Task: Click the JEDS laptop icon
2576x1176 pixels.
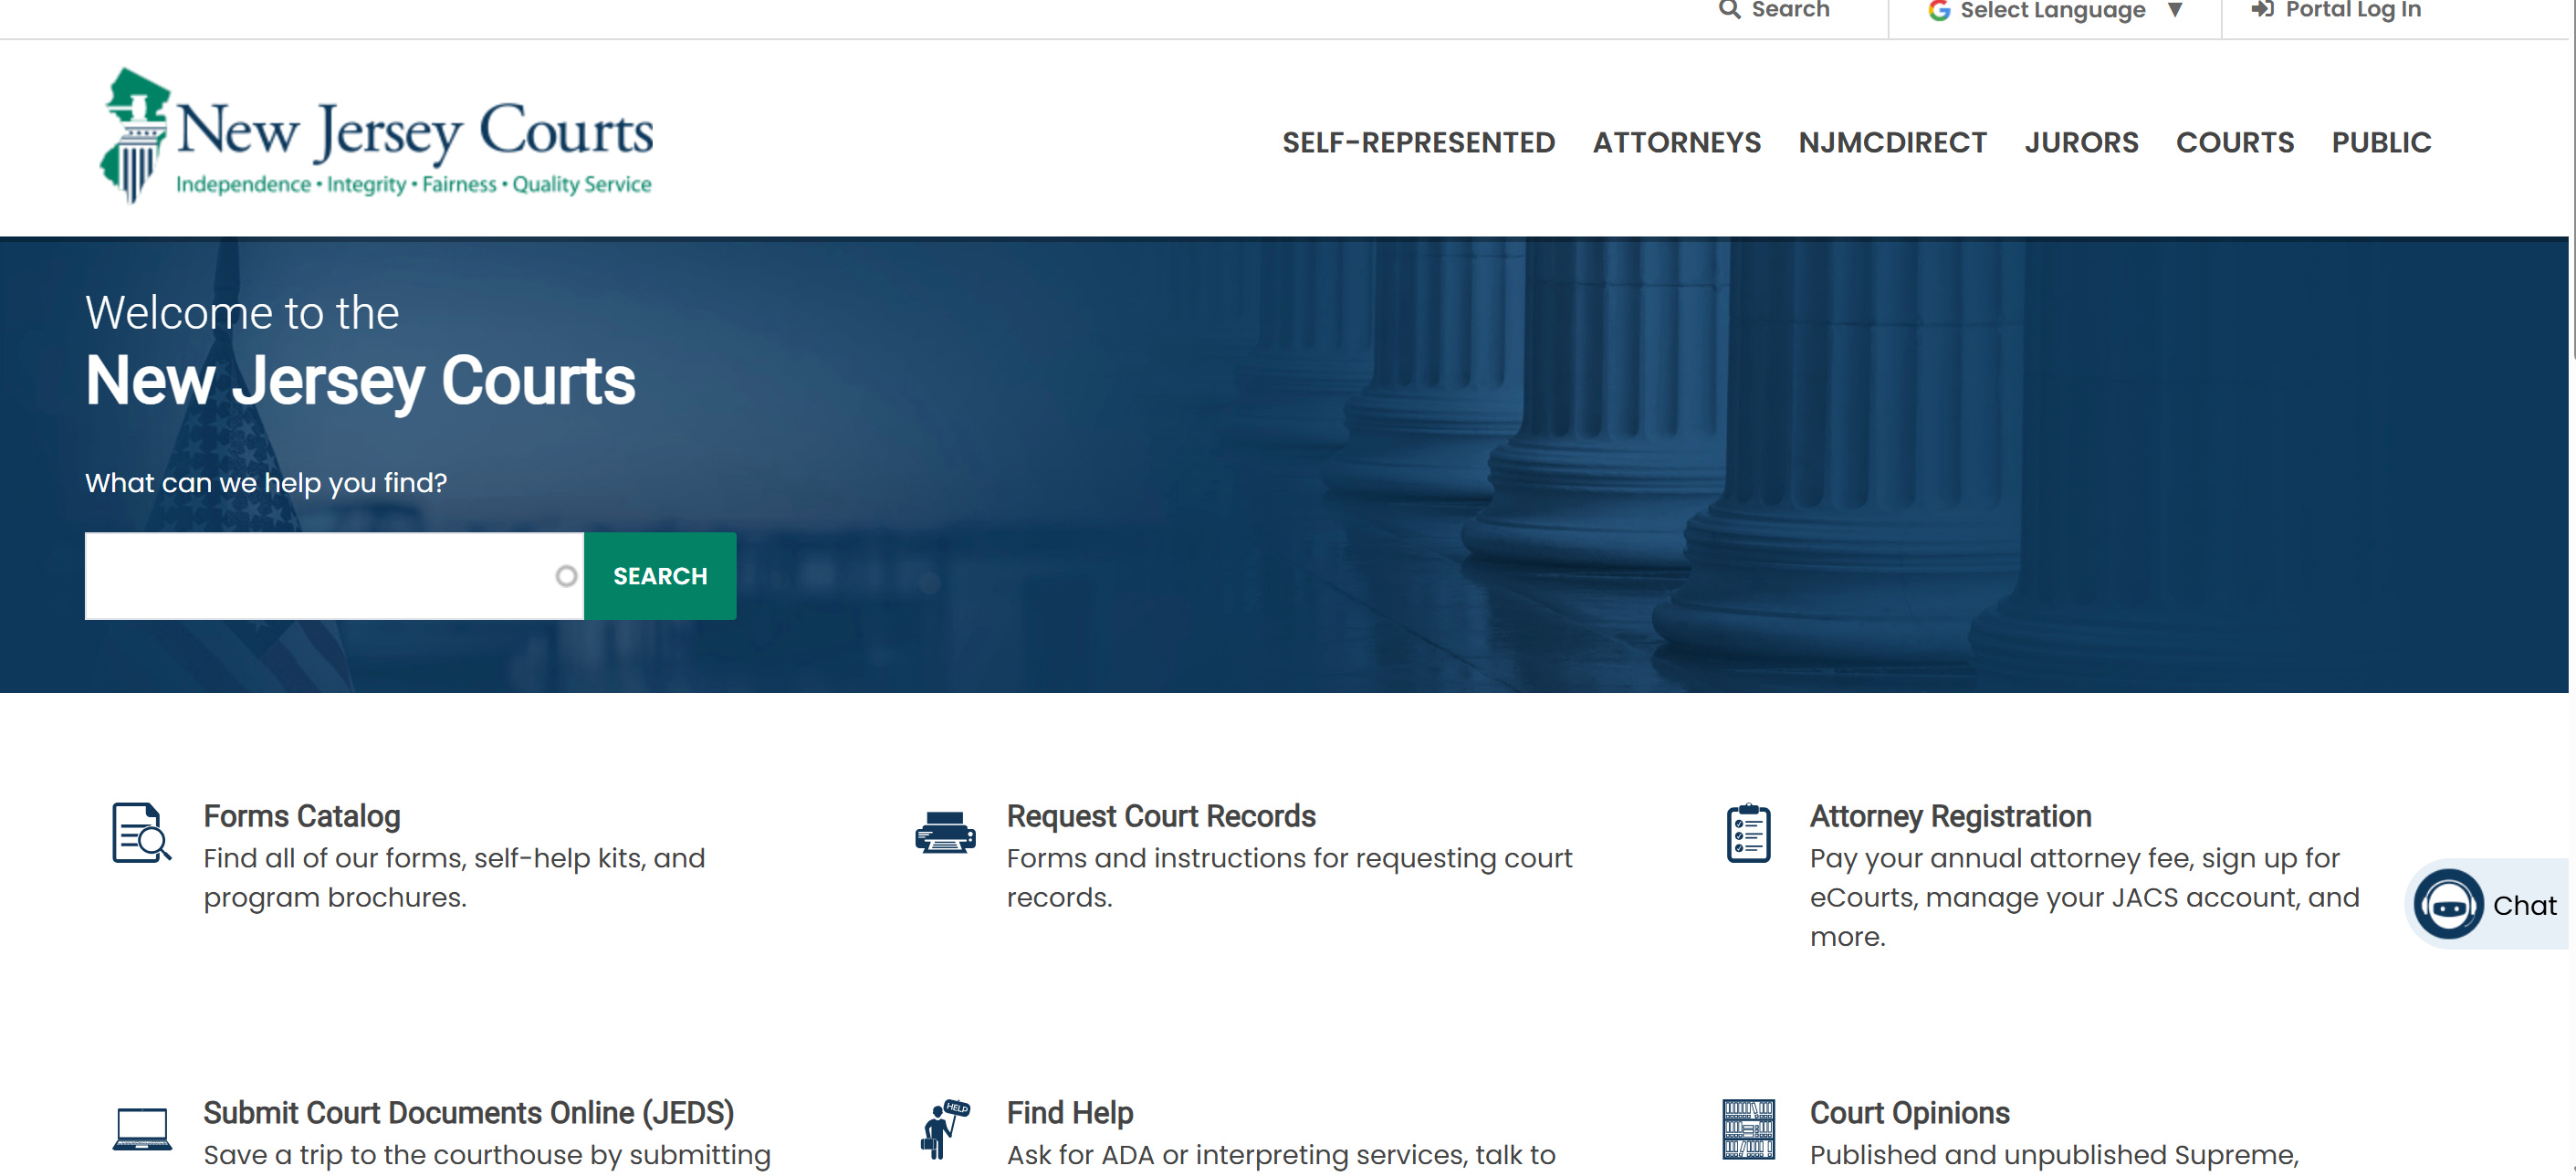Action: (141, 1129)
